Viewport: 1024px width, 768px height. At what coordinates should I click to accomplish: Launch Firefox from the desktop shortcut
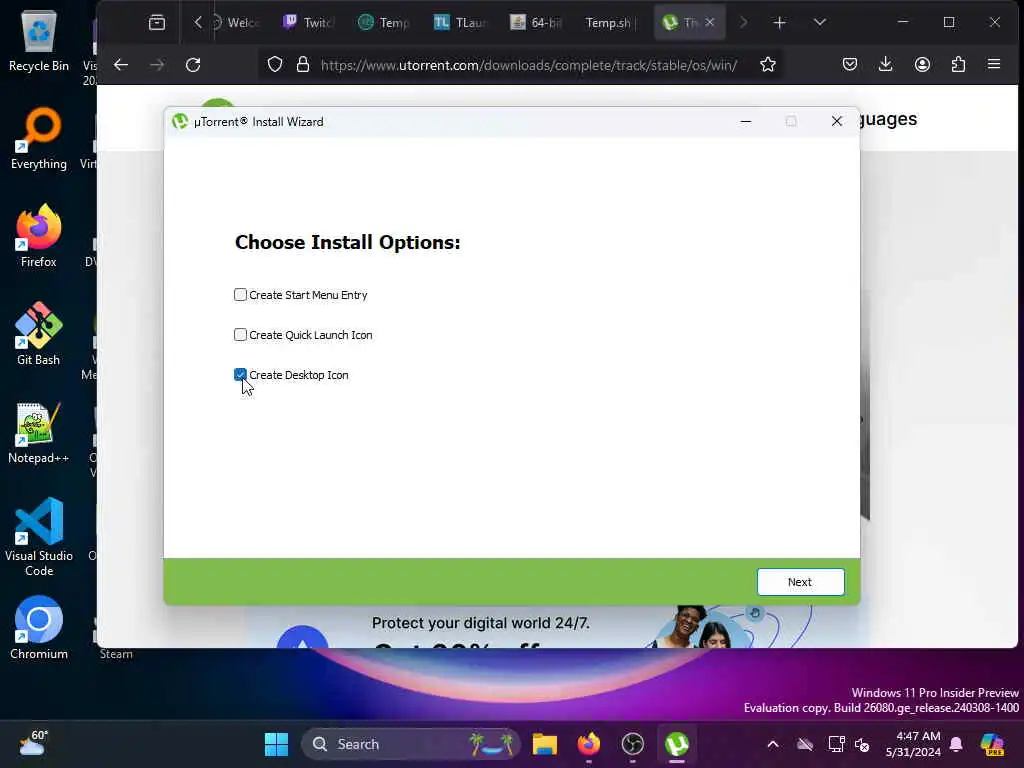pos(39,236)
